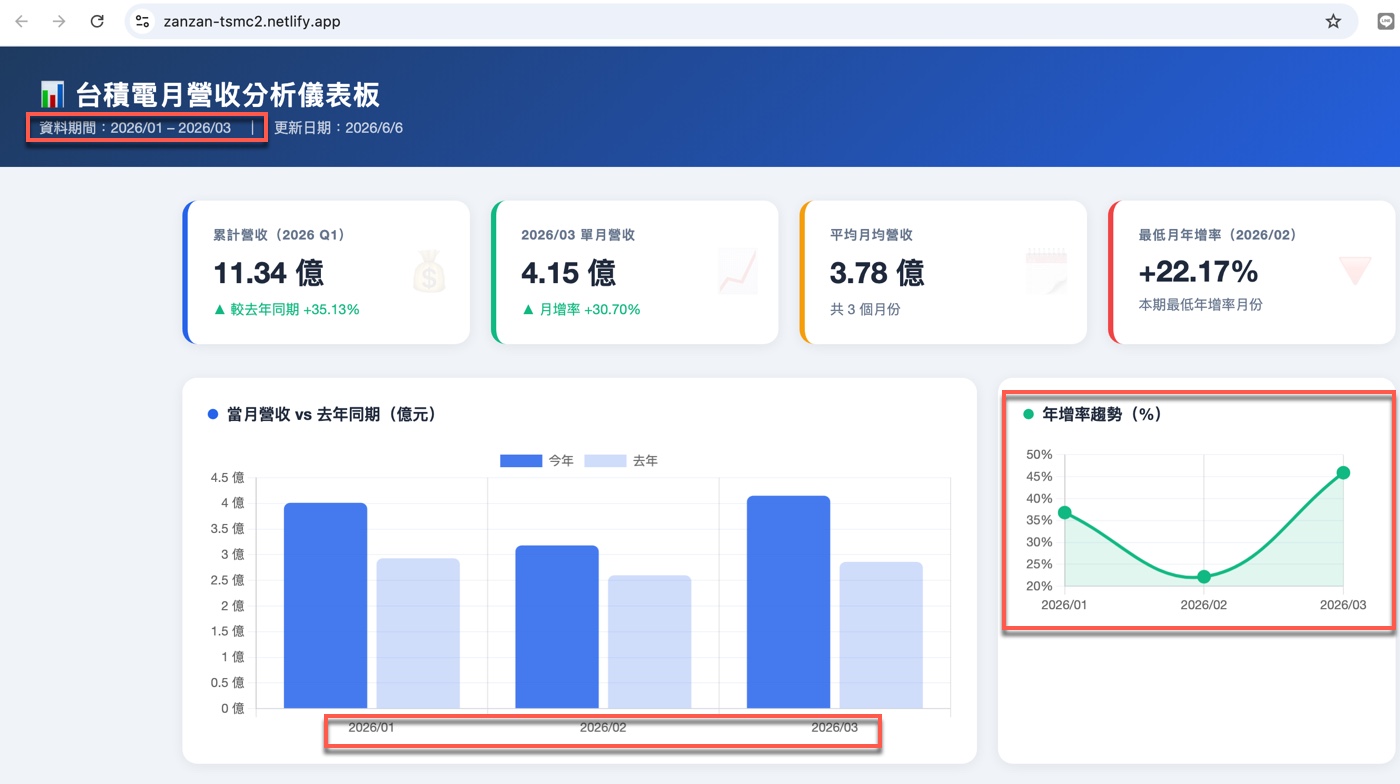Click the chat extension icon in the browser toolbar
This screenshot has height=784, width=1400.
1385,21
